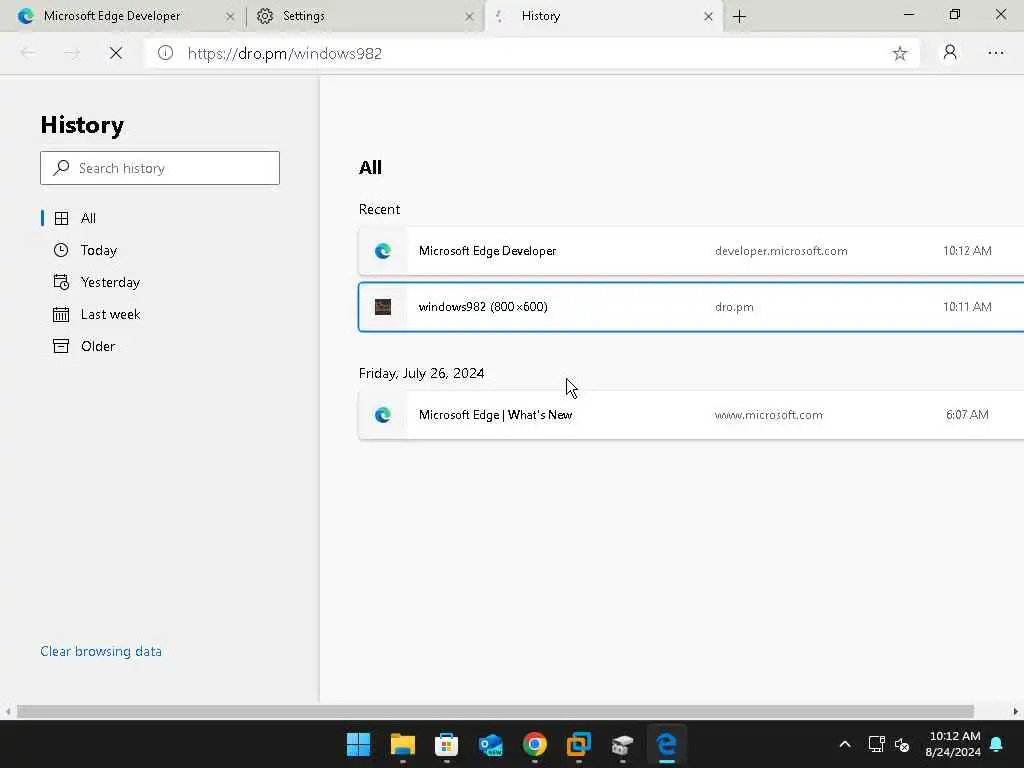Viewport: 1024px width, 768px height.
Task: Open Google Chrome from taskbar
Action: point(534,744)
